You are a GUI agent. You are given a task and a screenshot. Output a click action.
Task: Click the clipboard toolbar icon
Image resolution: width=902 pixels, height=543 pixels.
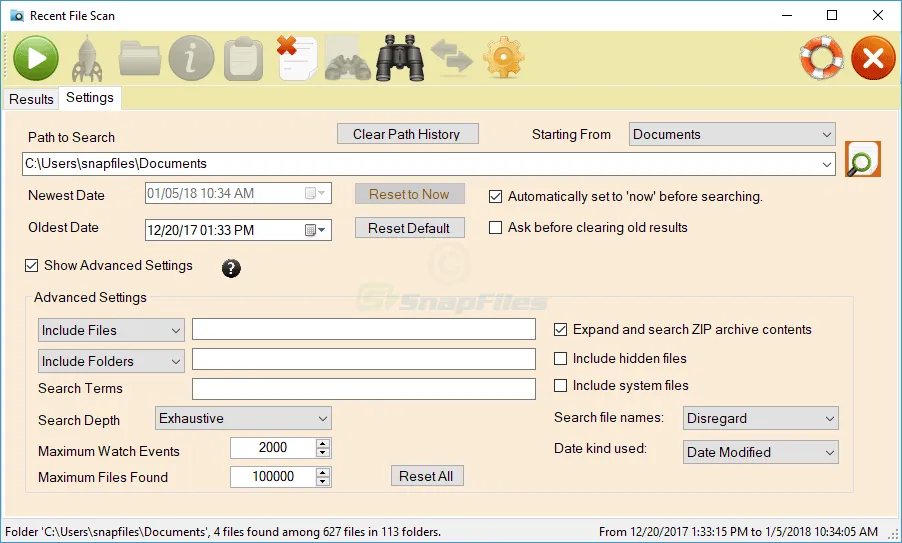[x=243, y=58]
